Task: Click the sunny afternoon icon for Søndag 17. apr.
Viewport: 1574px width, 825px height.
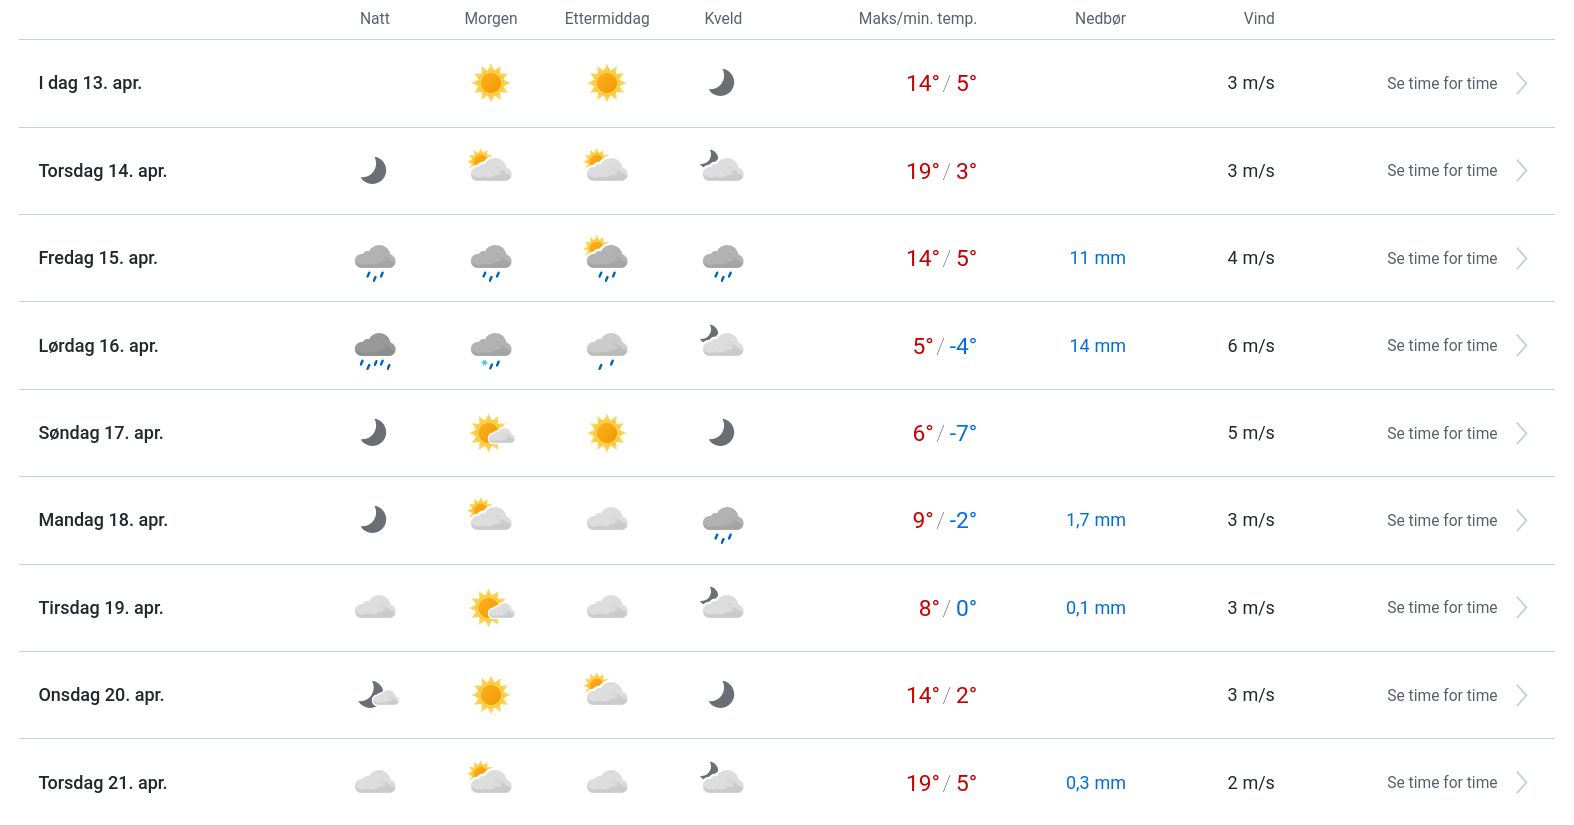Action: click(x=607, y=433)
